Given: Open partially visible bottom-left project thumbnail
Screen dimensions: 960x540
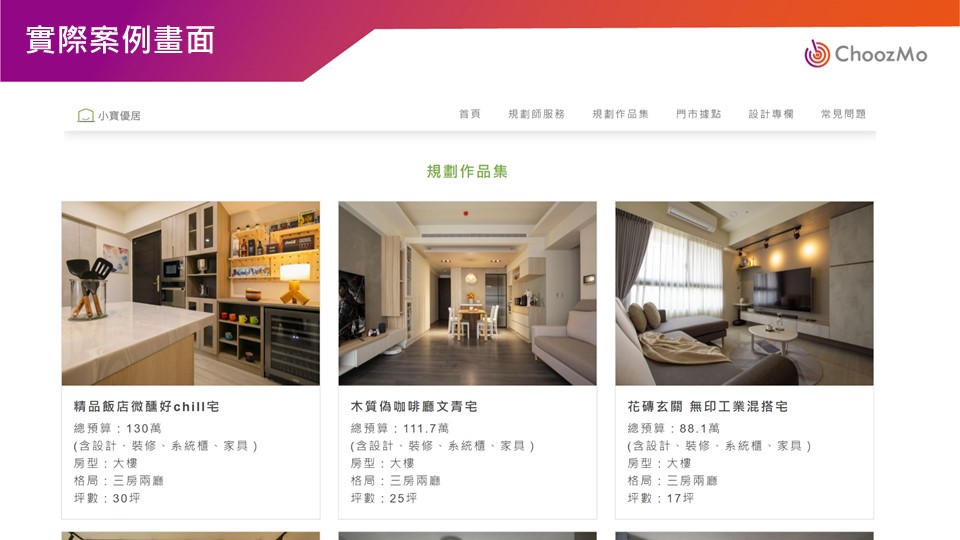Looking at the screenshot, I should click(x=190, y=536).
